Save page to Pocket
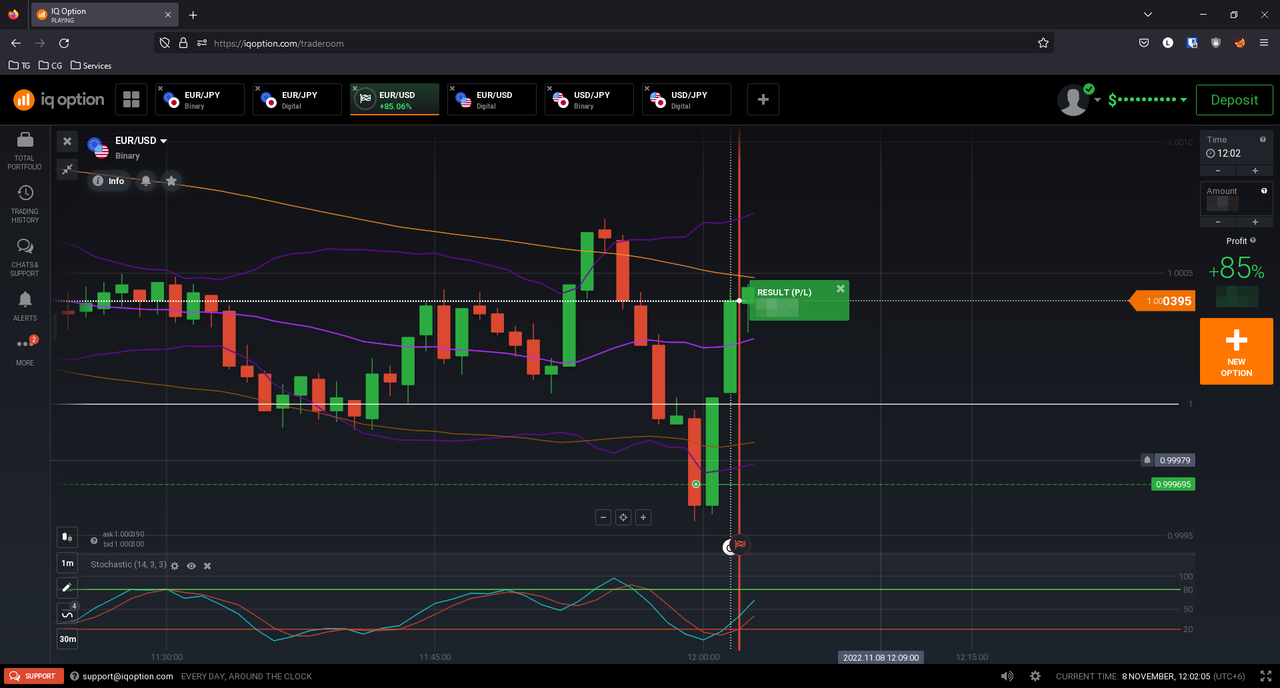 click(x=1143, y=43)
